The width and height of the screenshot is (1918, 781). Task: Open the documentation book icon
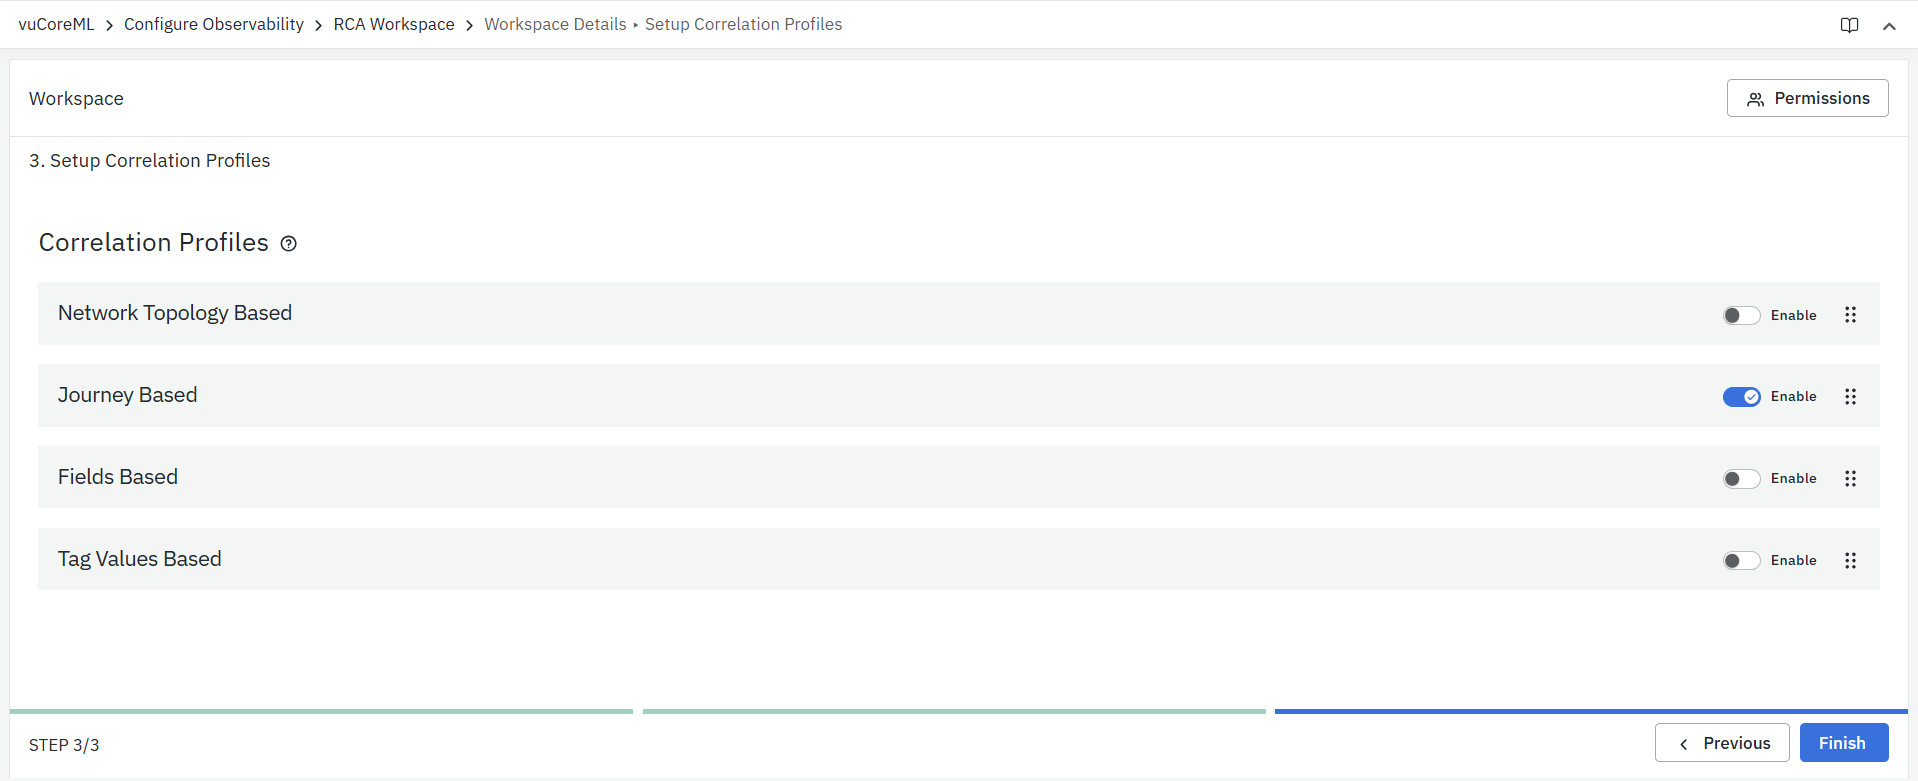coord(1849,25)
